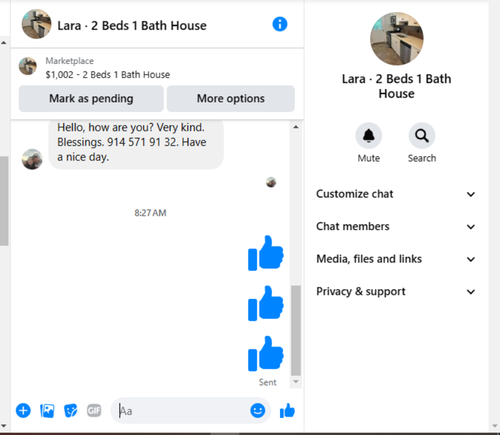
Task: Select the Hello how are you message bubble
Action: point(136,144)
